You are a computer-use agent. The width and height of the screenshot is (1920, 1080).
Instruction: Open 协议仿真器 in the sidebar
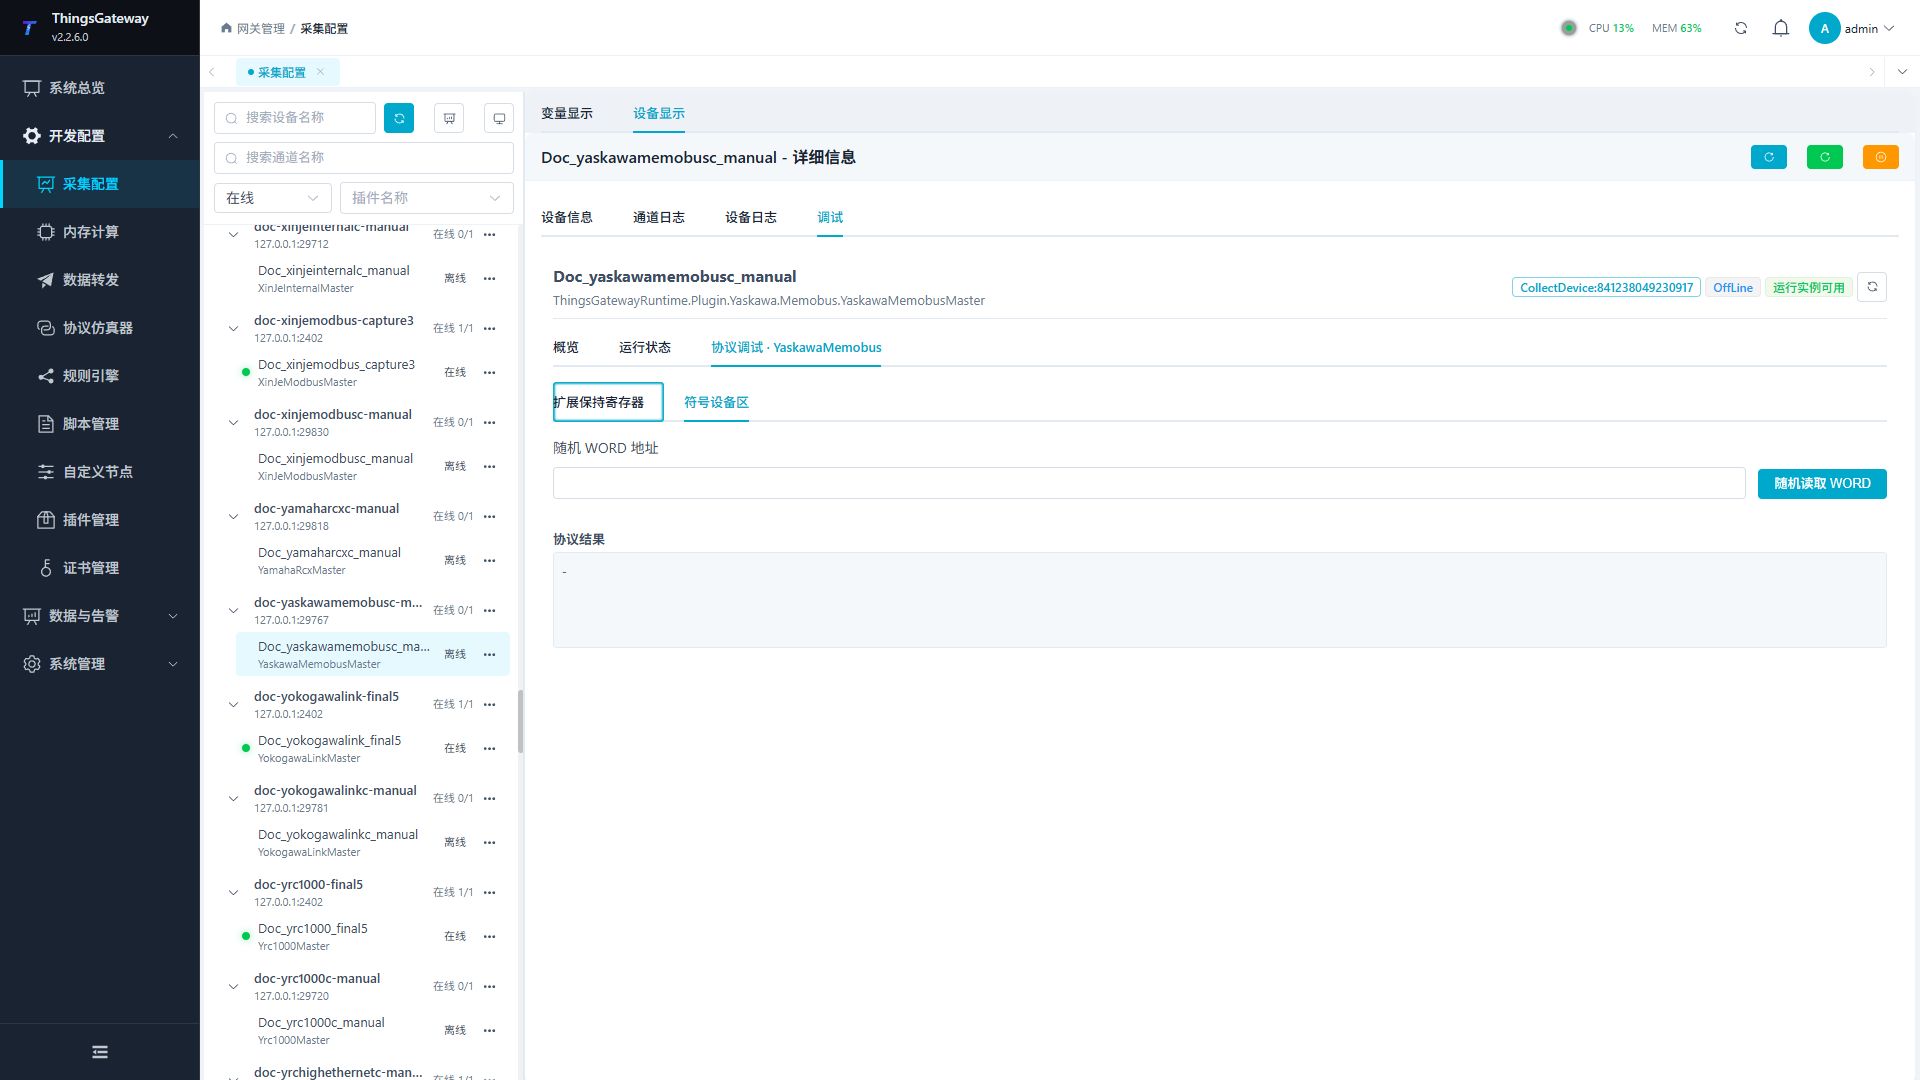[100, 328]
